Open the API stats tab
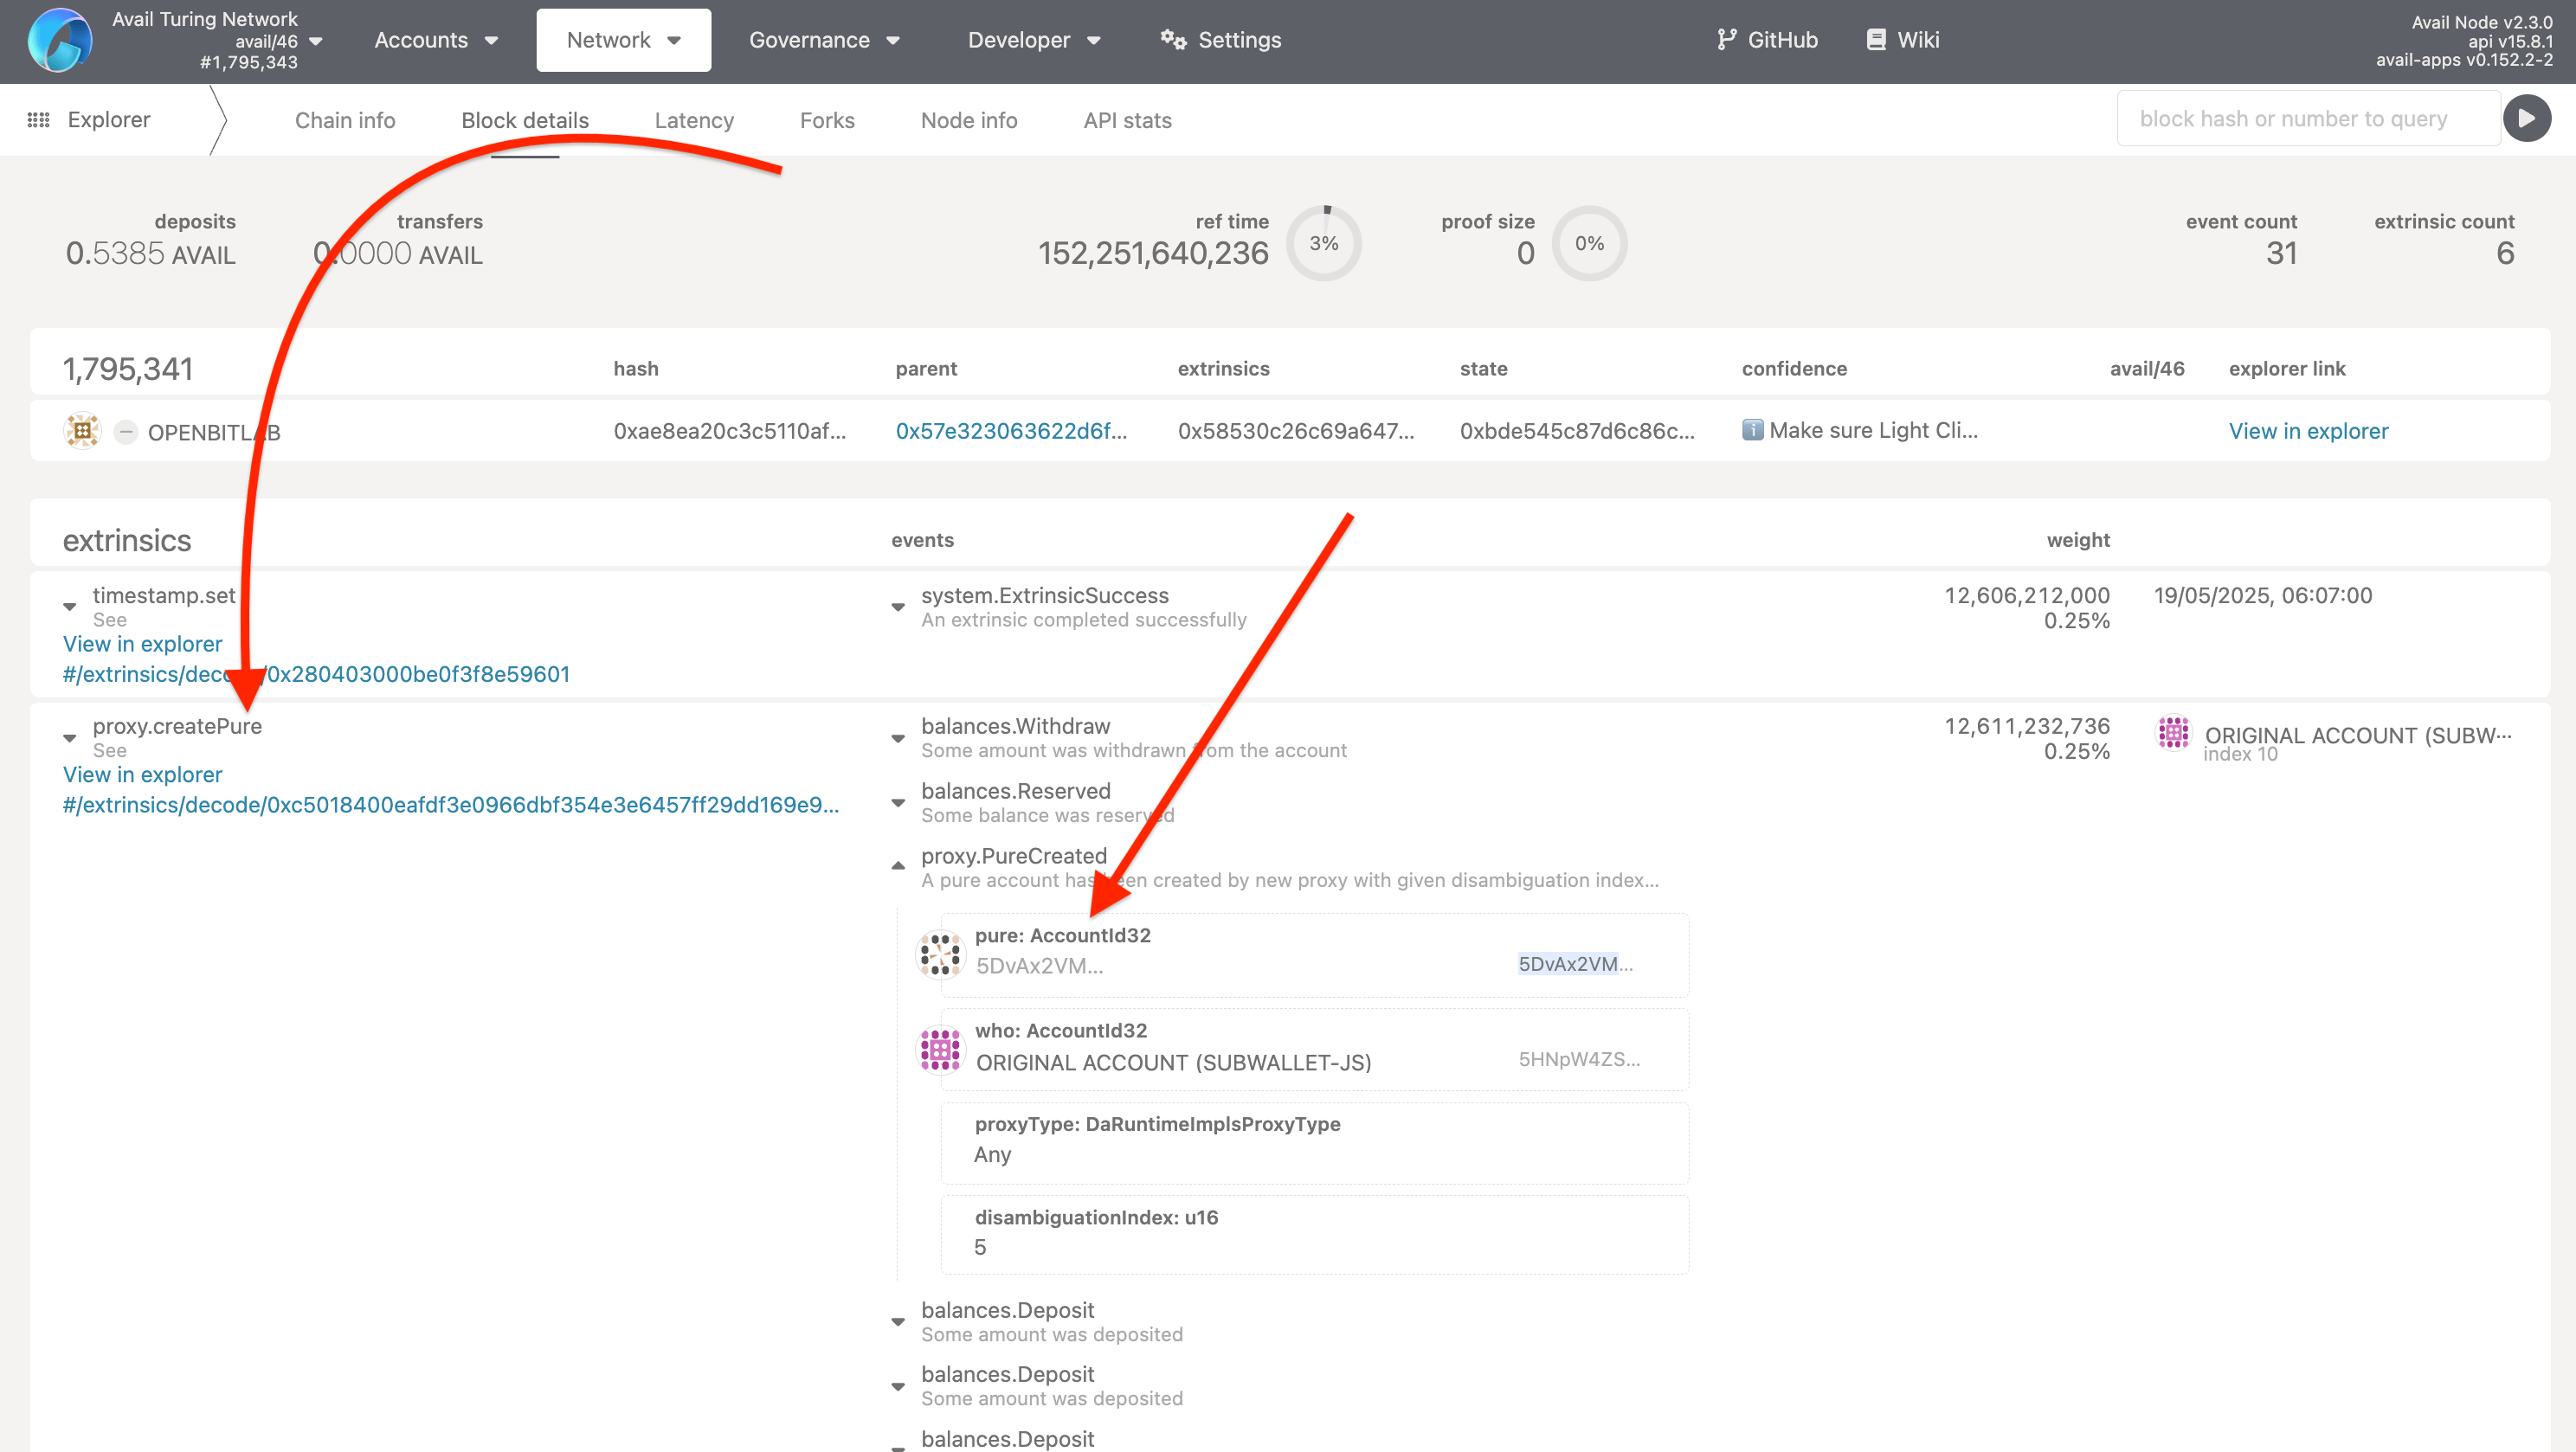 1127,120
